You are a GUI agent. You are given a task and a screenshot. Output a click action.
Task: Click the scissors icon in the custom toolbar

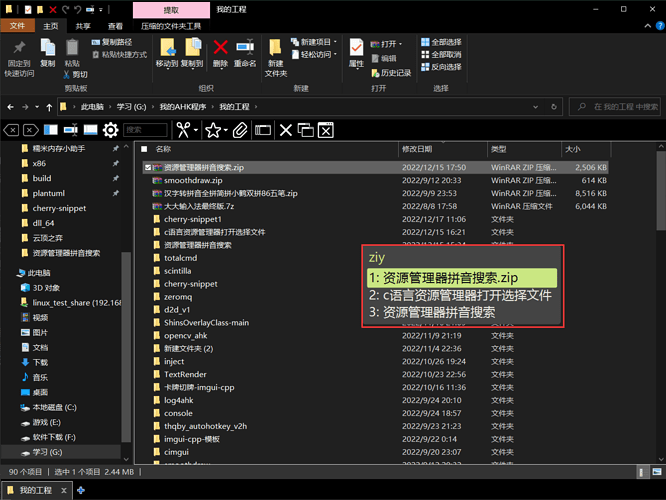(182, 130)
